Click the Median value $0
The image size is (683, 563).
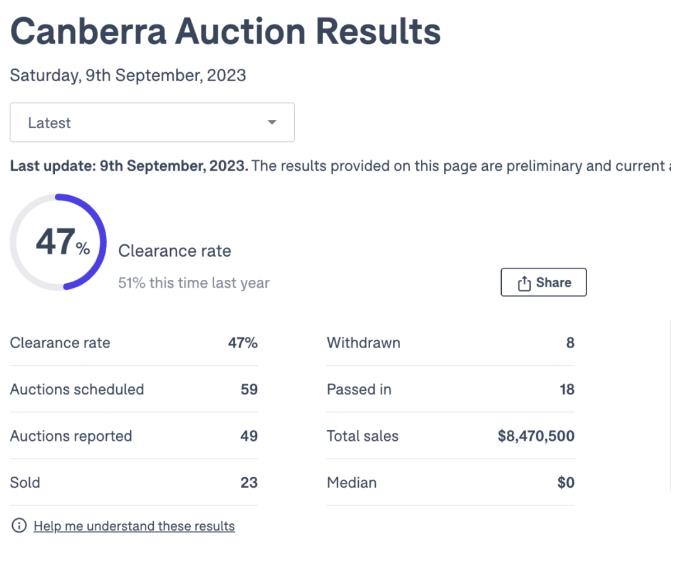[565, 483]
